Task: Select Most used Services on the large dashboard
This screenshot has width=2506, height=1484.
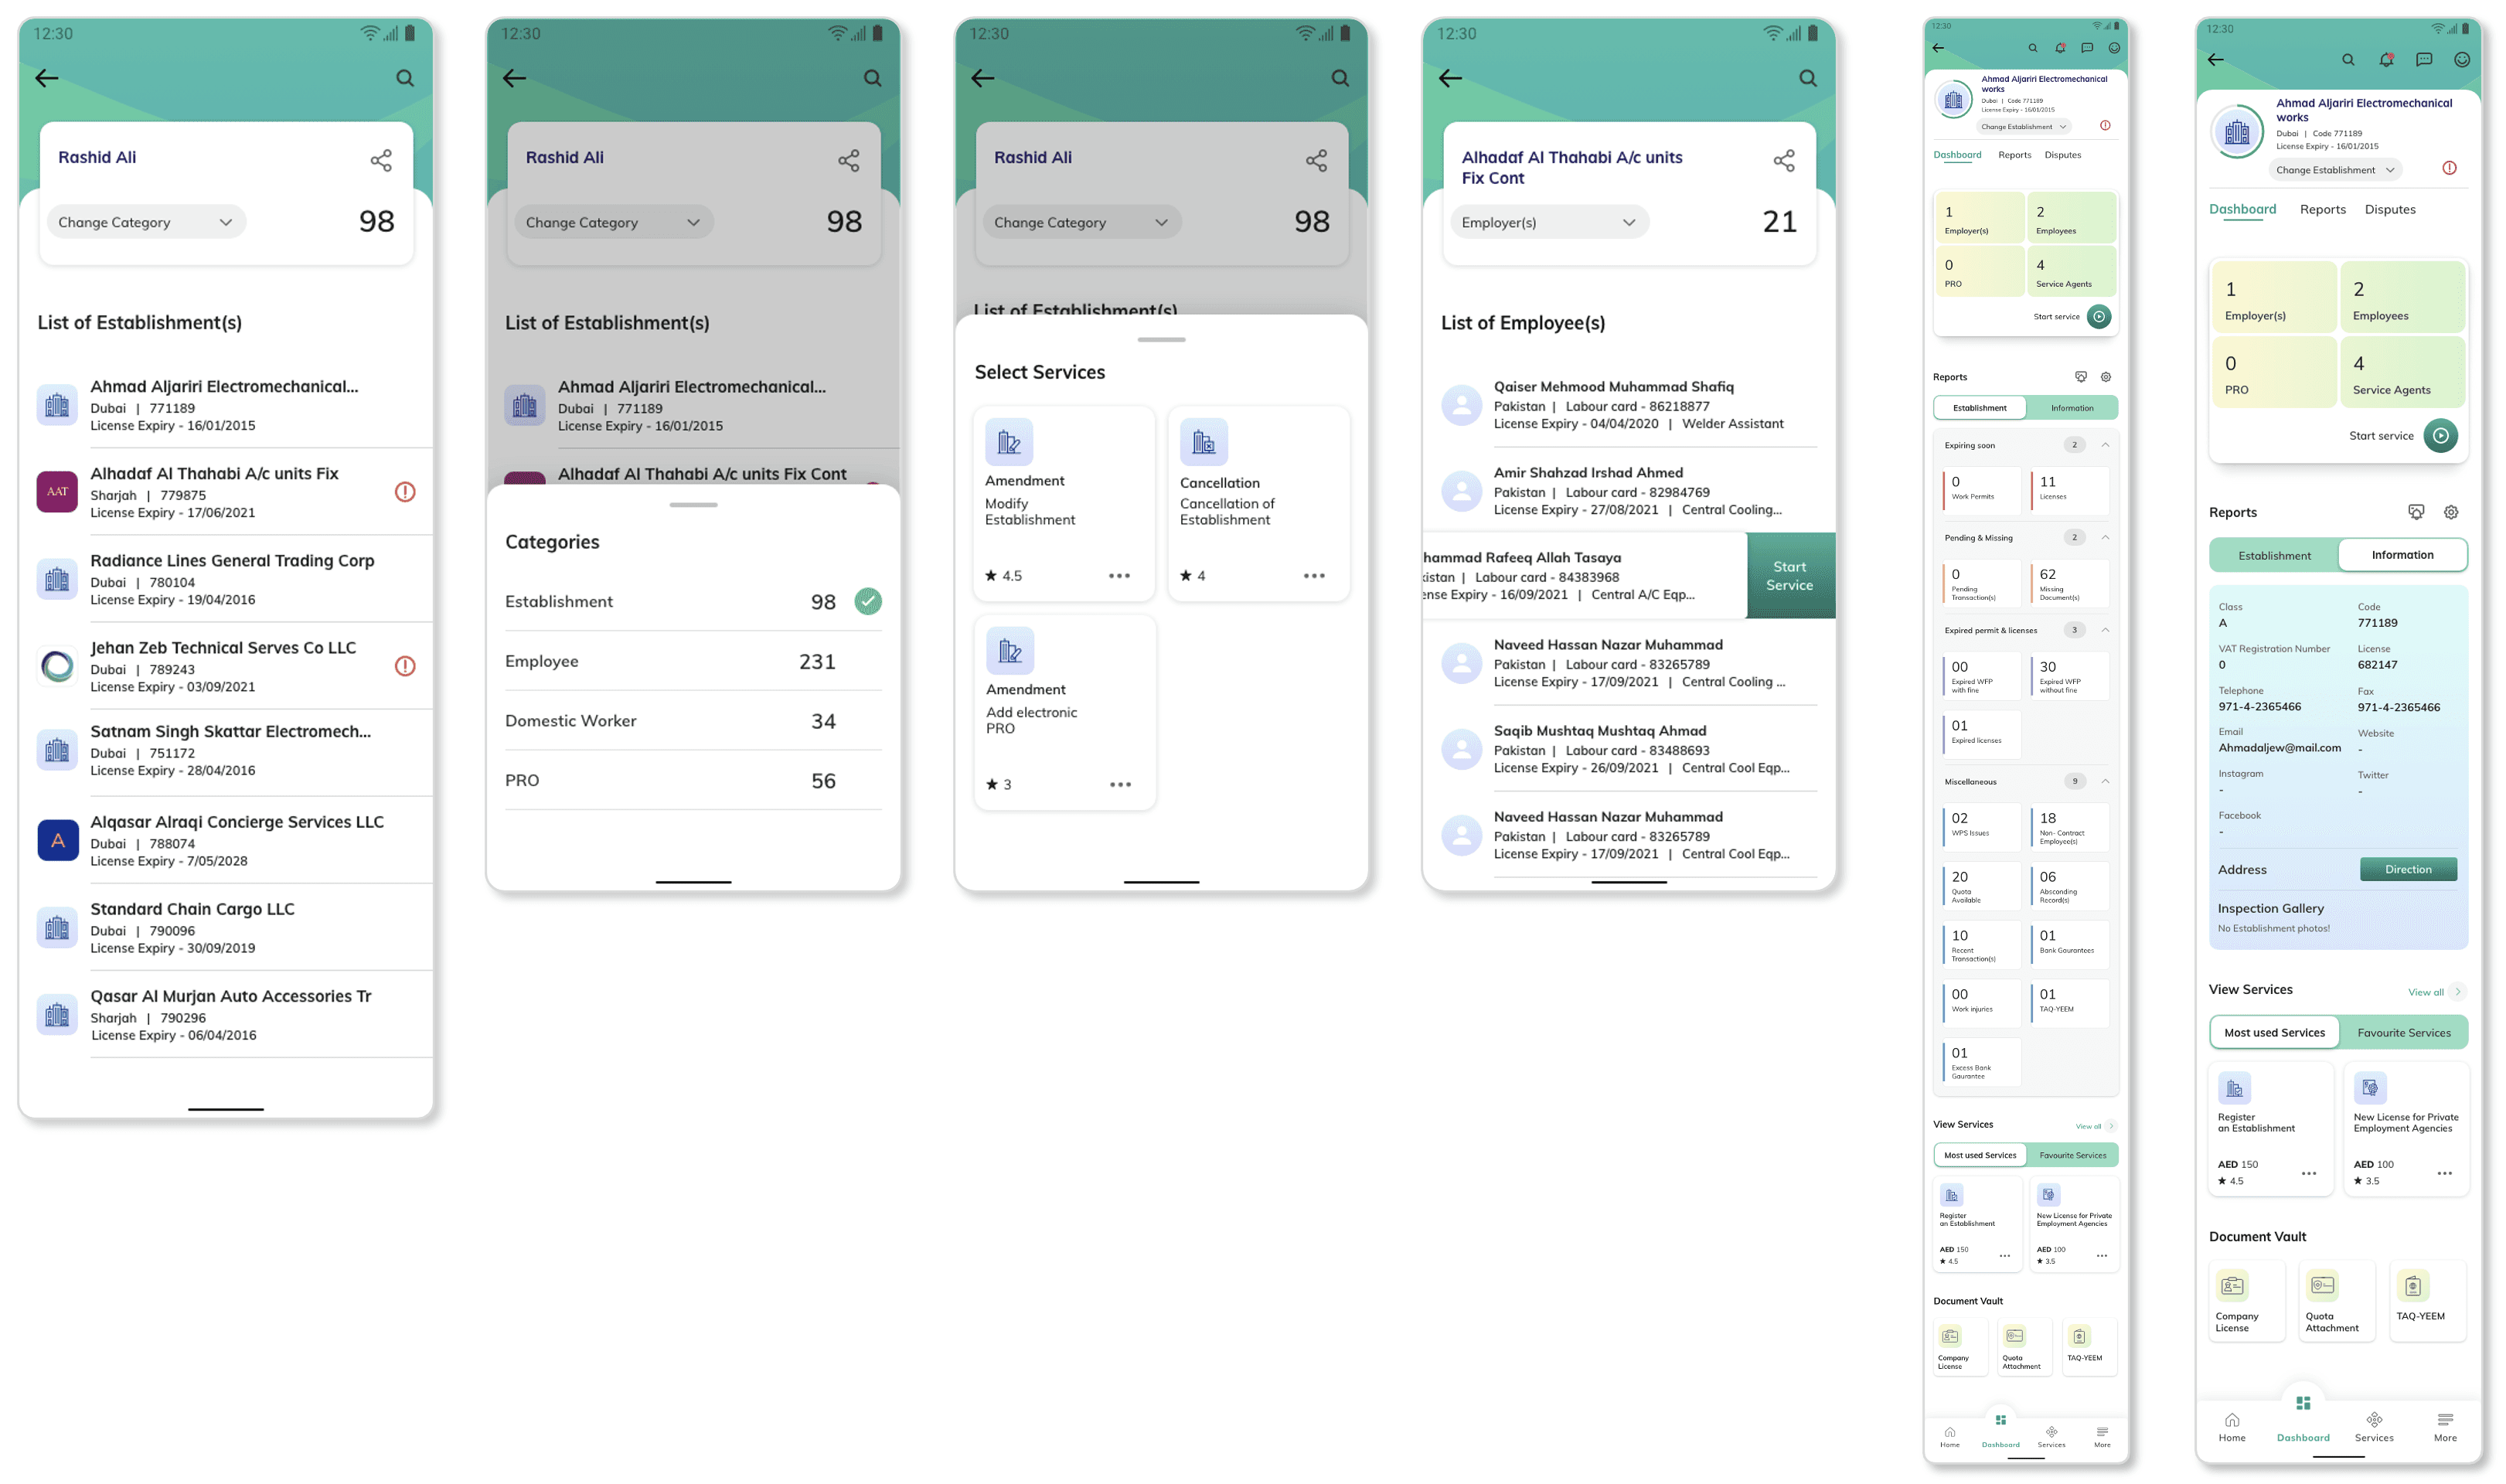Action: point(2274,1033)
